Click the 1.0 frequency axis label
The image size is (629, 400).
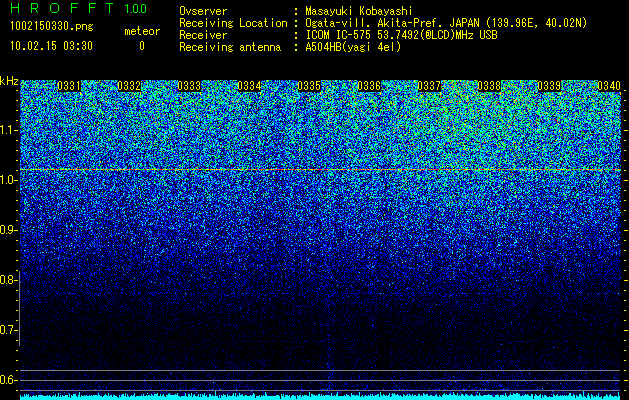click(x=7, y=180)
